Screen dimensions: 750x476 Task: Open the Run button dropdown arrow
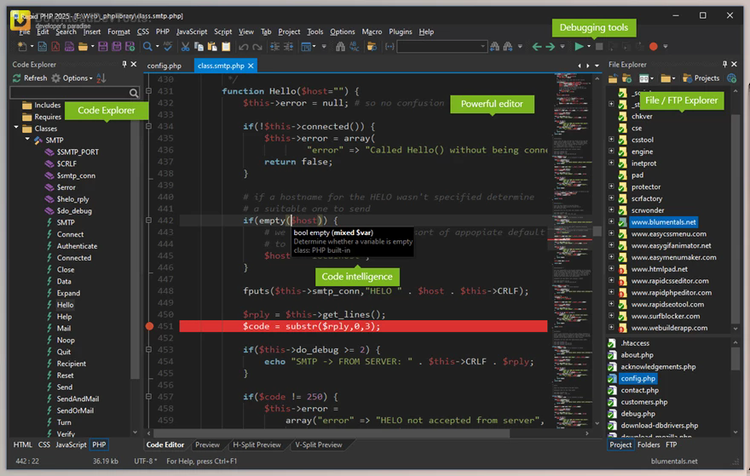(589, 46)
